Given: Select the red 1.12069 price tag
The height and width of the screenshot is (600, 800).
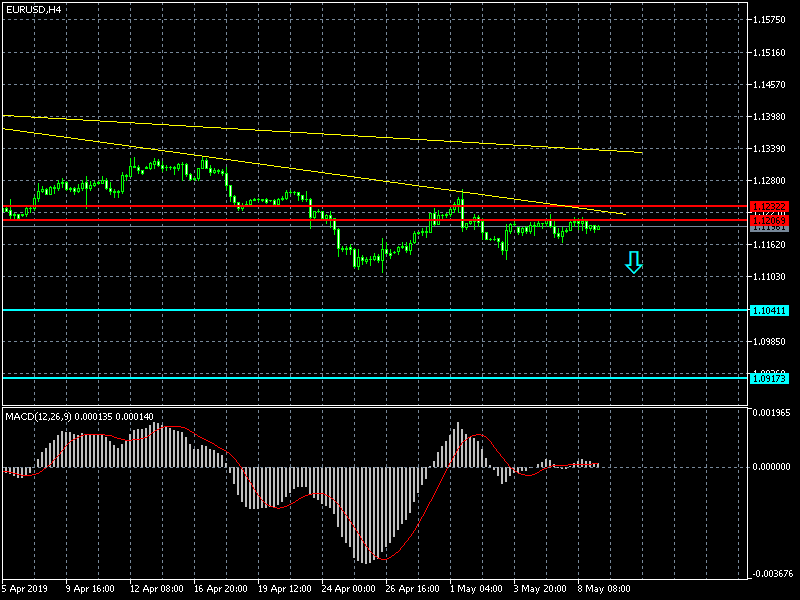Looking at the screenshot, I should click(769, 220).
